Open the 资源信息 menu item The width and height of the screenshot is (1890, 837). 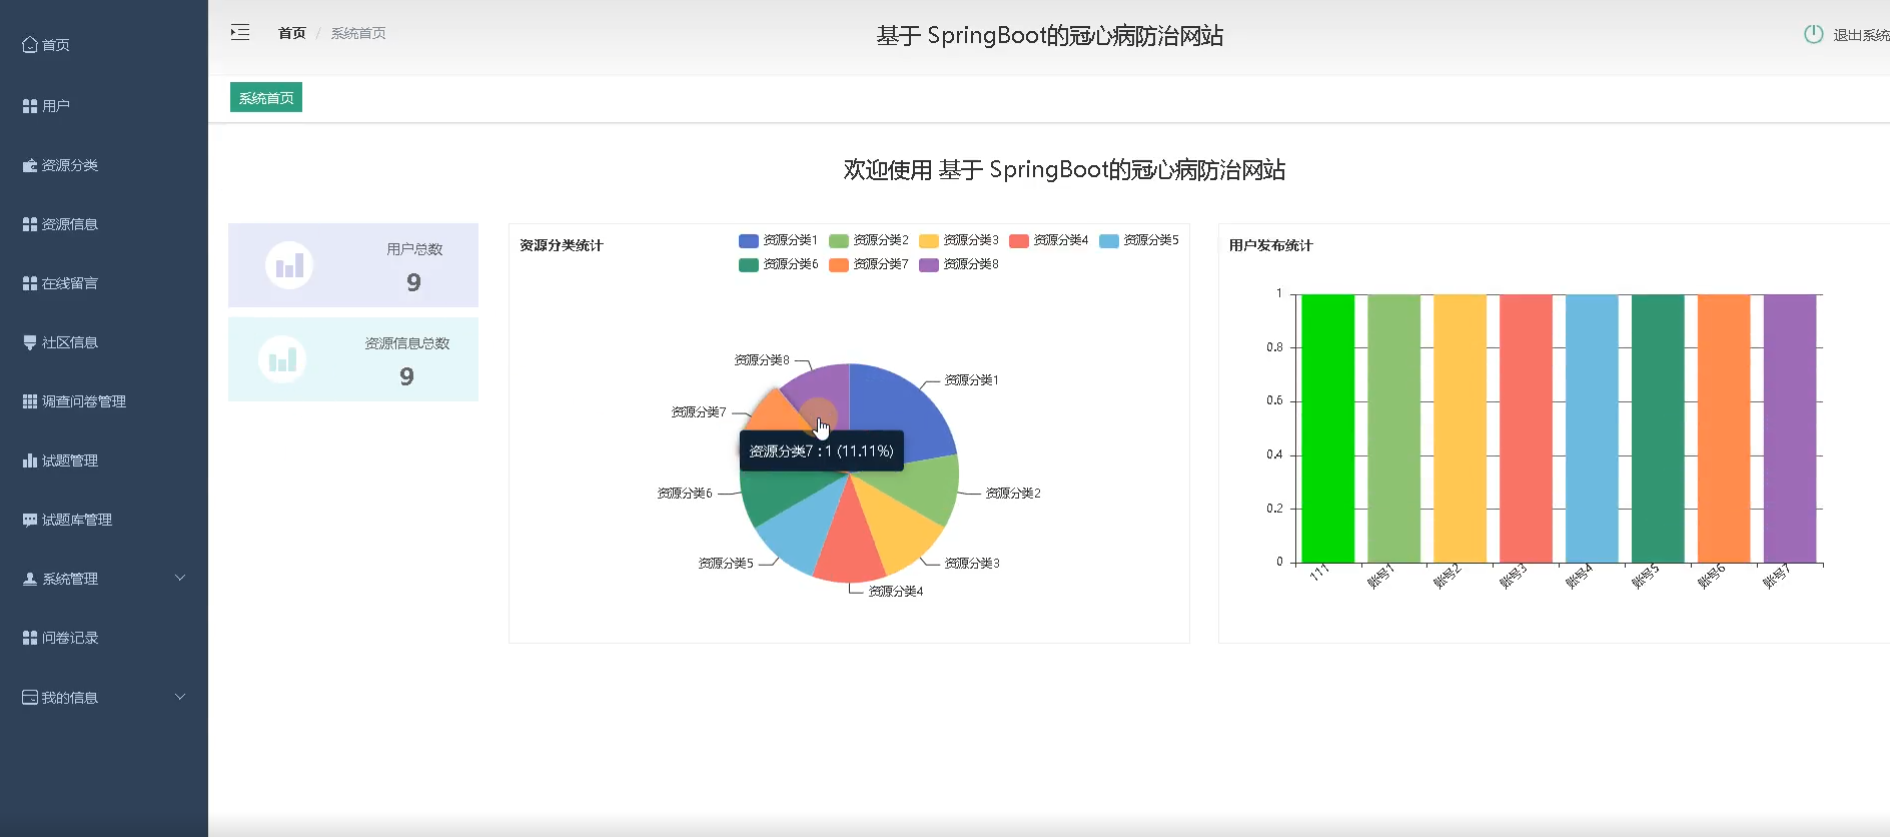coord(104,224)
